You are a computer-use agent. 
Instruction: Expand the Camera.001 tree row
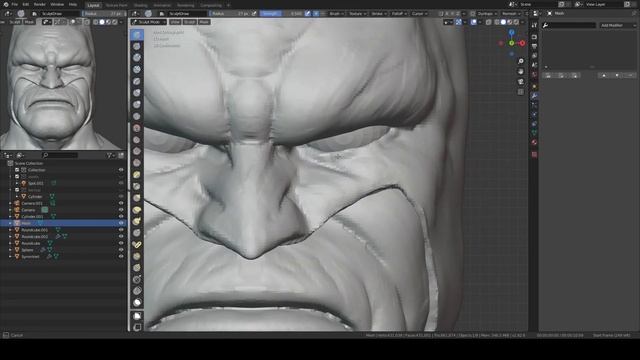tap(10, 203)
